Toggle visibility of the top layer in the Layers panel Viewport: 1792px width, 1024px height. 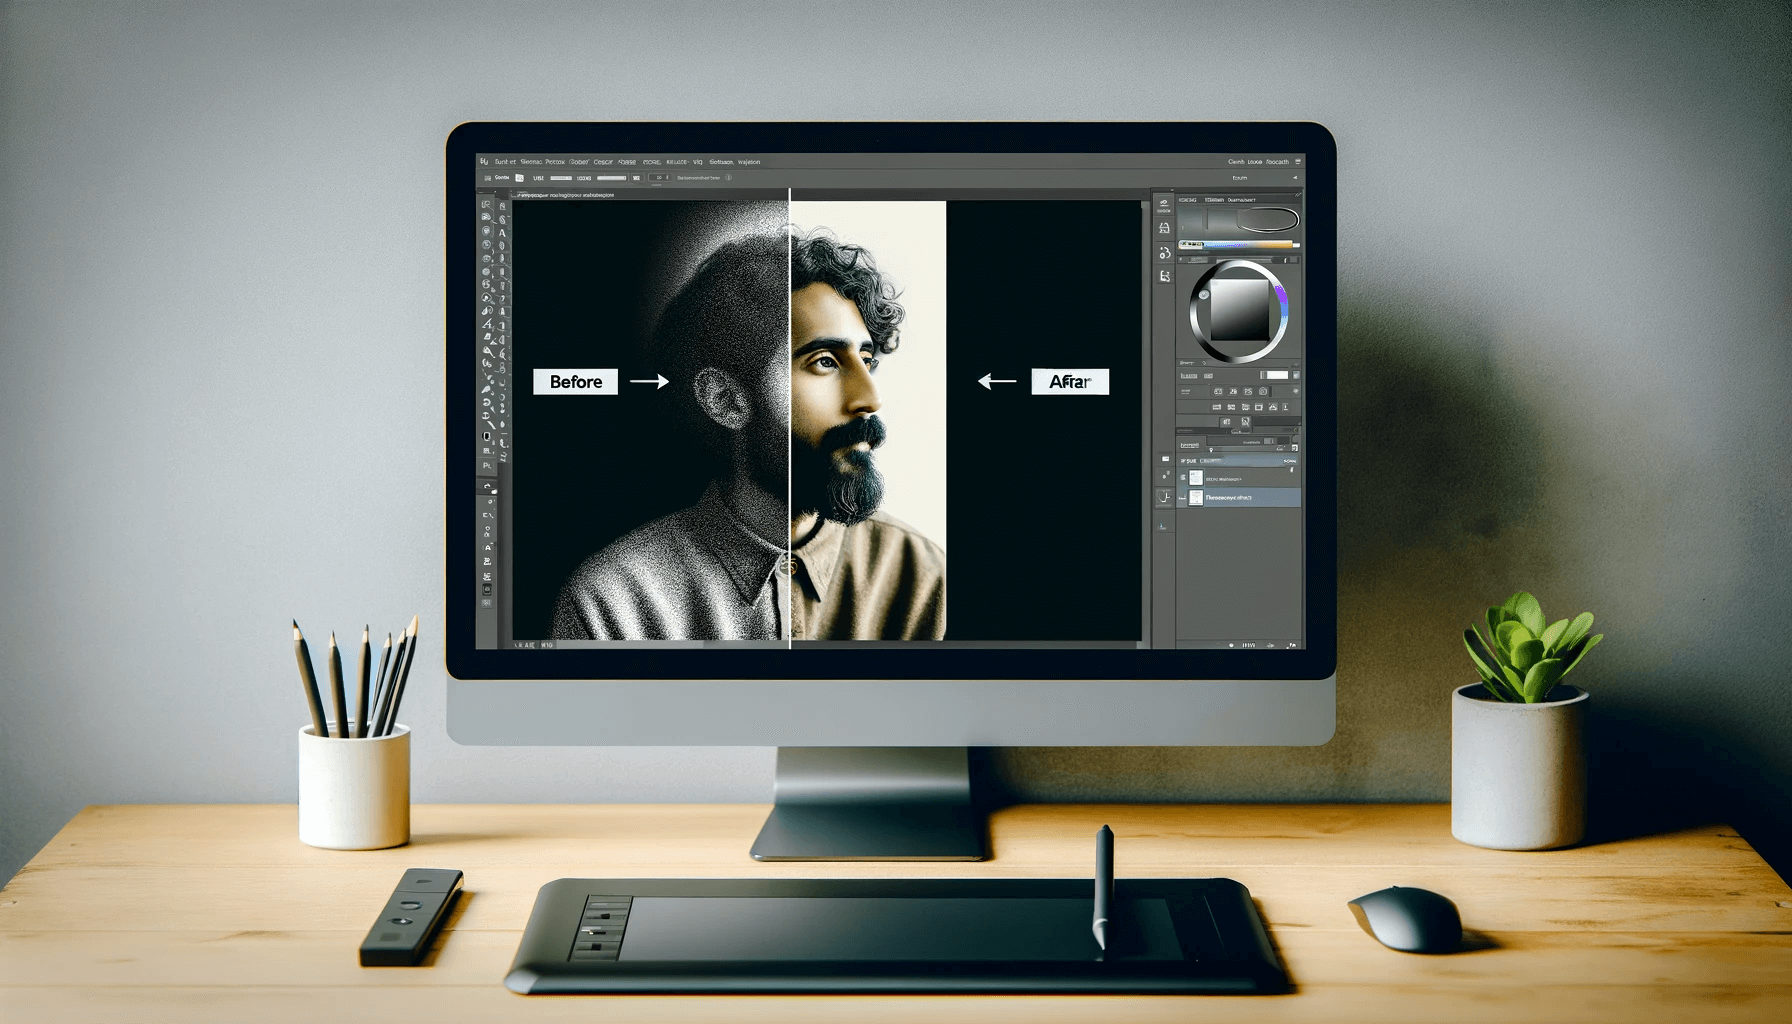[1185, 476]
